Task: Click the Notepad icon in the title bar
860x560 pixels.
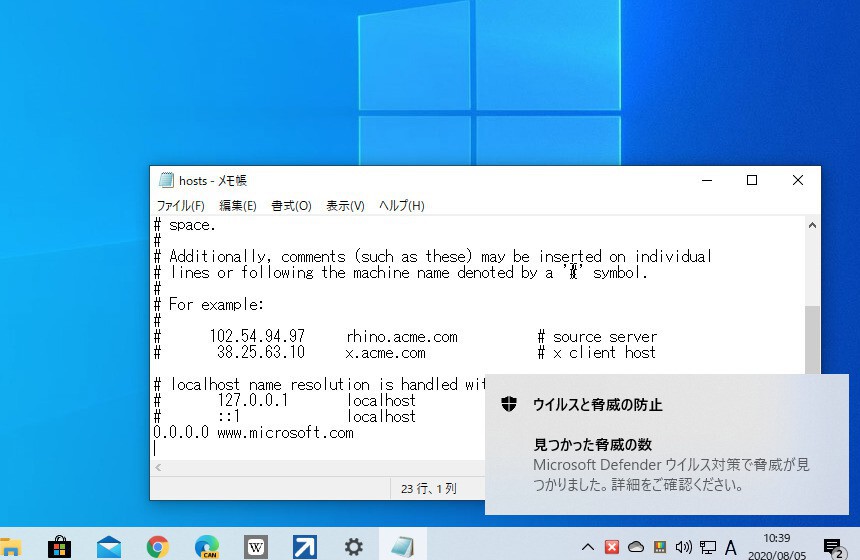Action: (166, 180)
